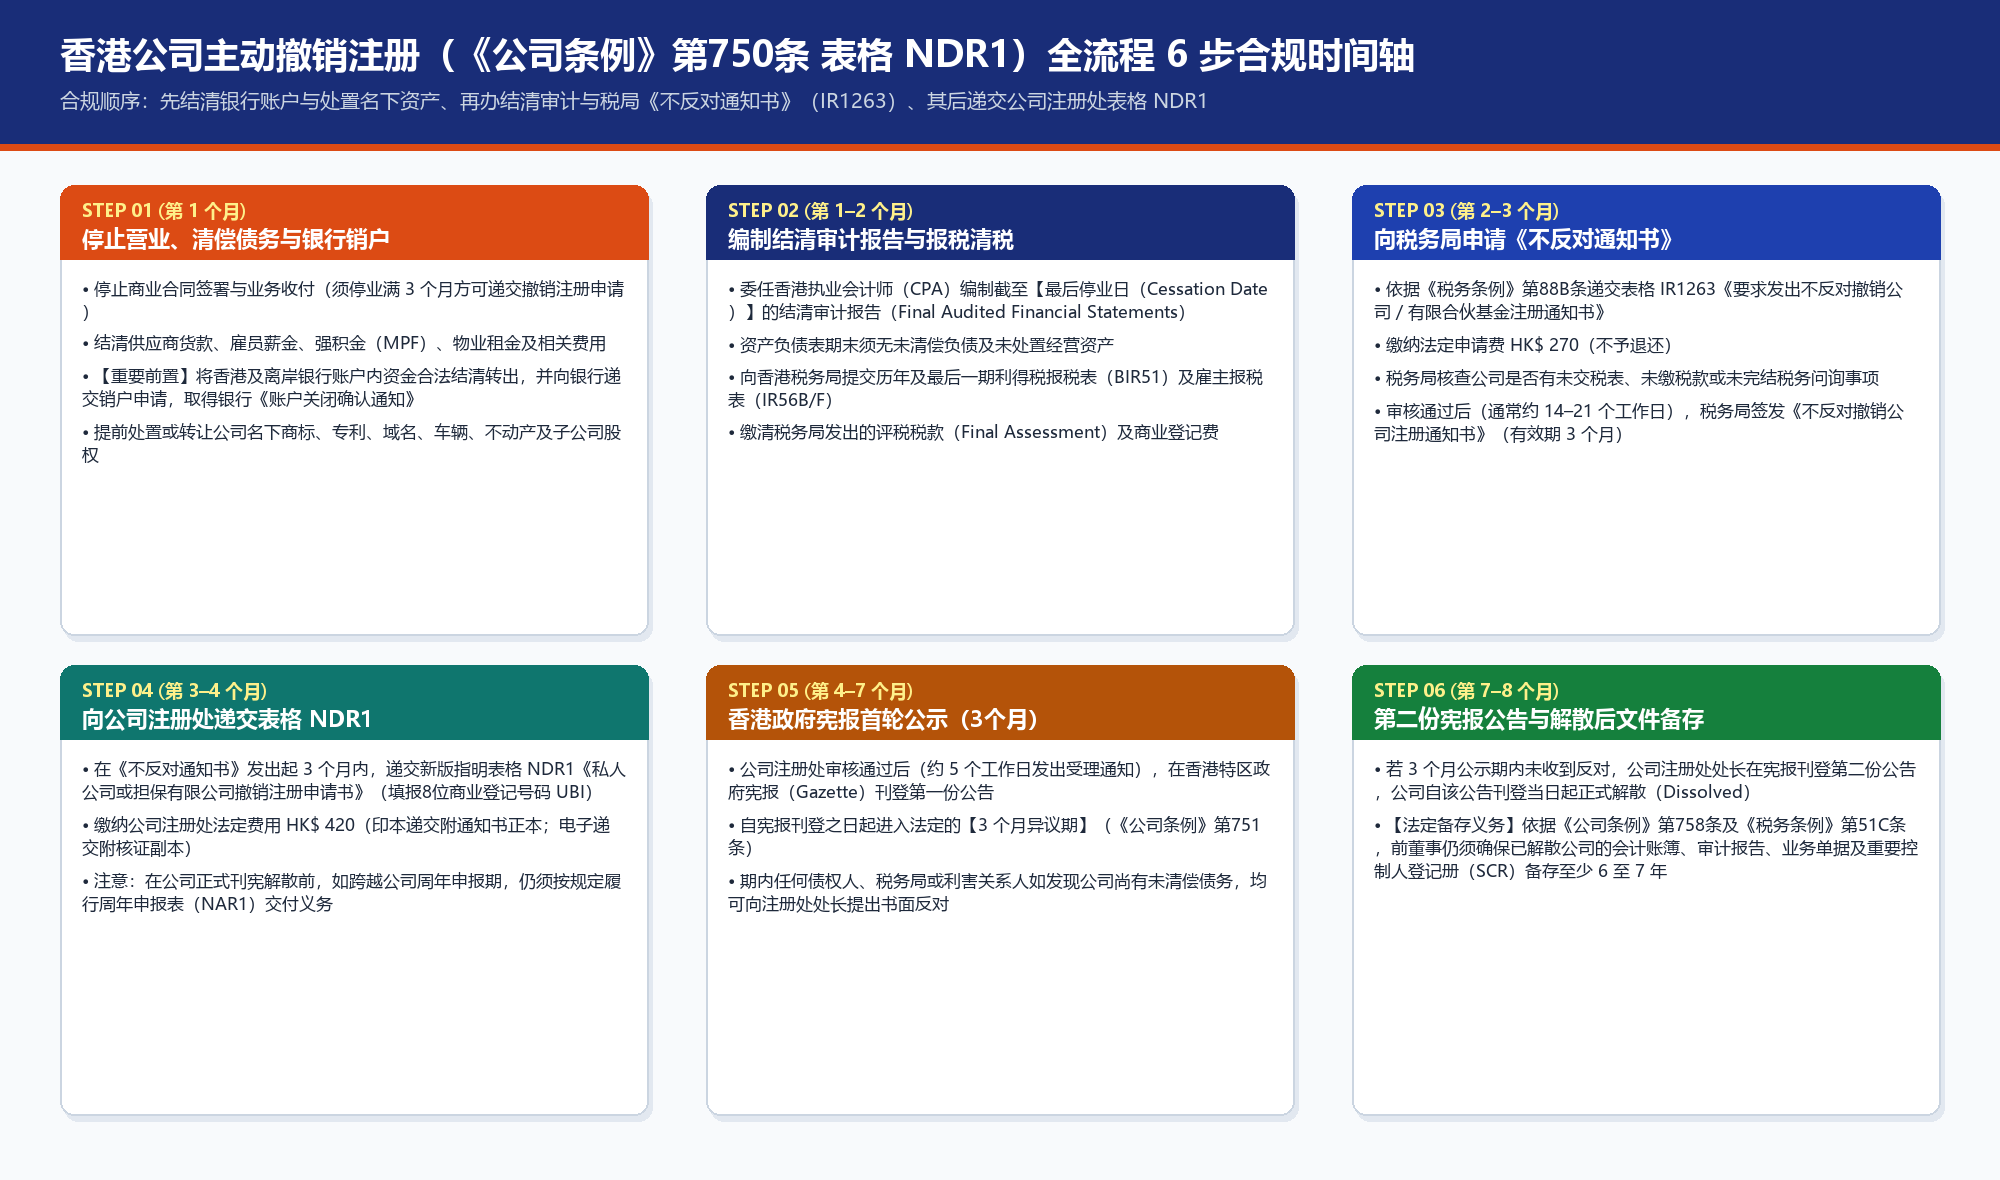The image size is (2000, 1180).
Task: Click bullet 税务局核查公司是否有未交税表
Action: pyautogui.click(x=1627, y=378)
